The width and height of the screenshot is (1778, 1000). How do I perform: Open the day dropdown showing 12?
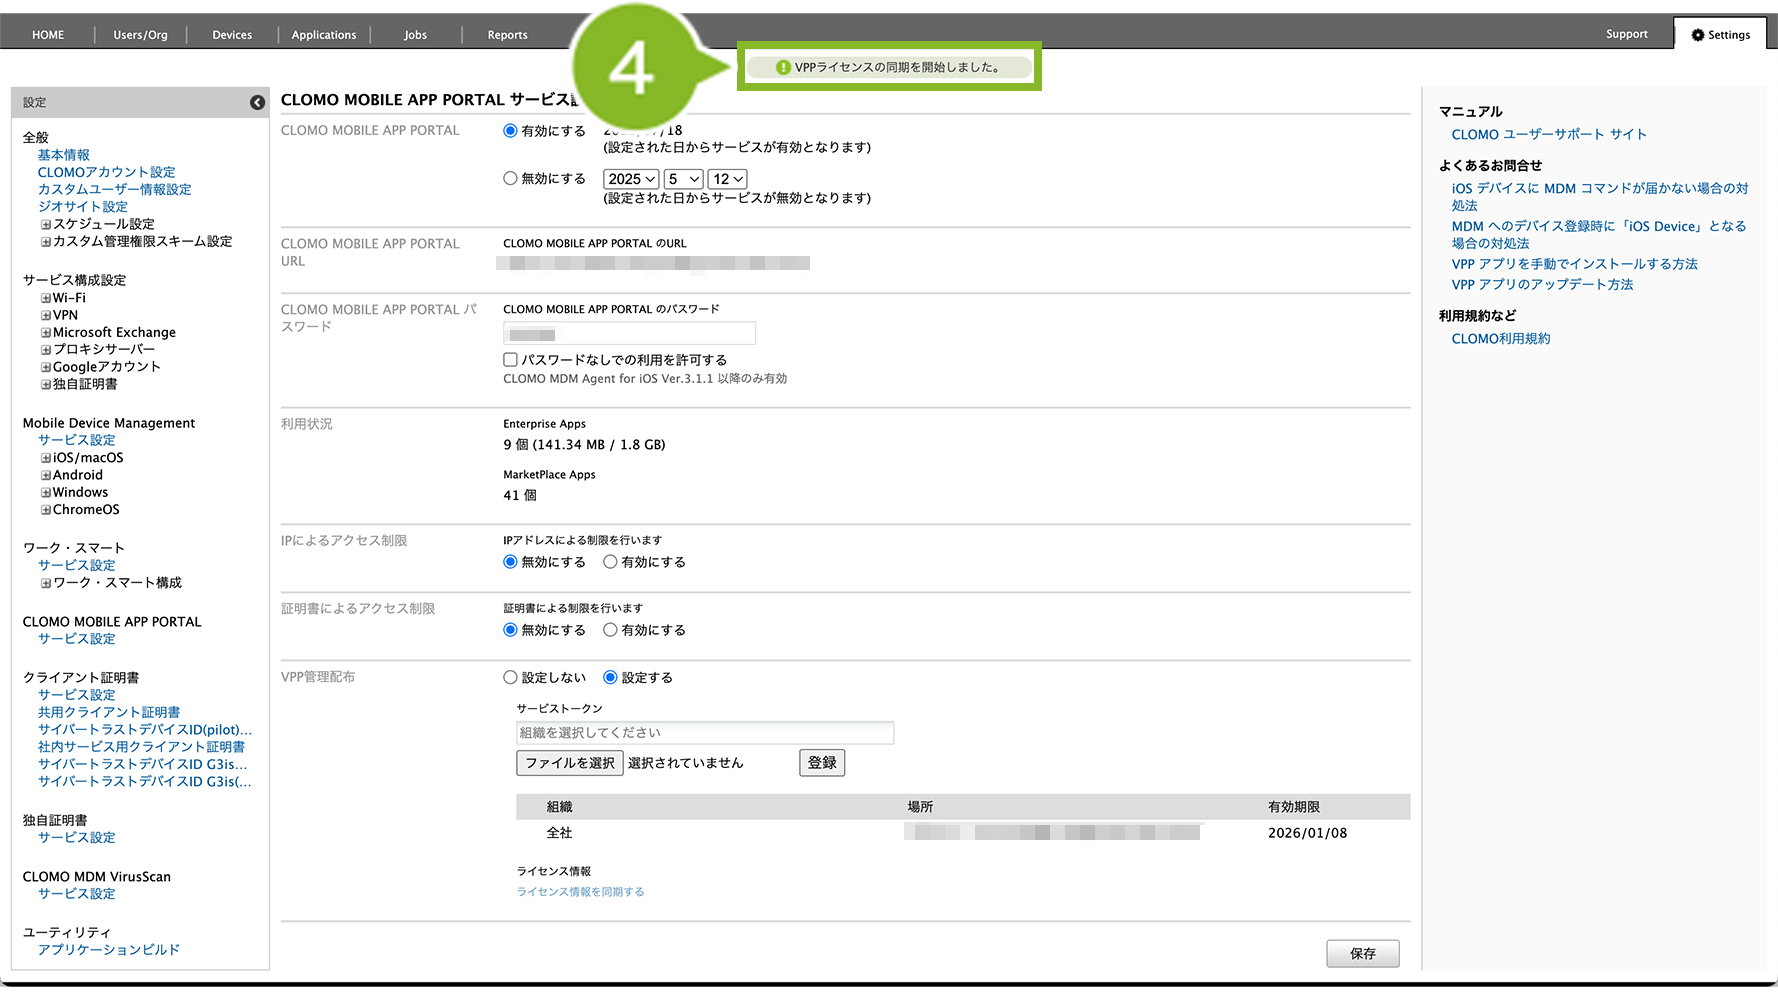point(727,179)
